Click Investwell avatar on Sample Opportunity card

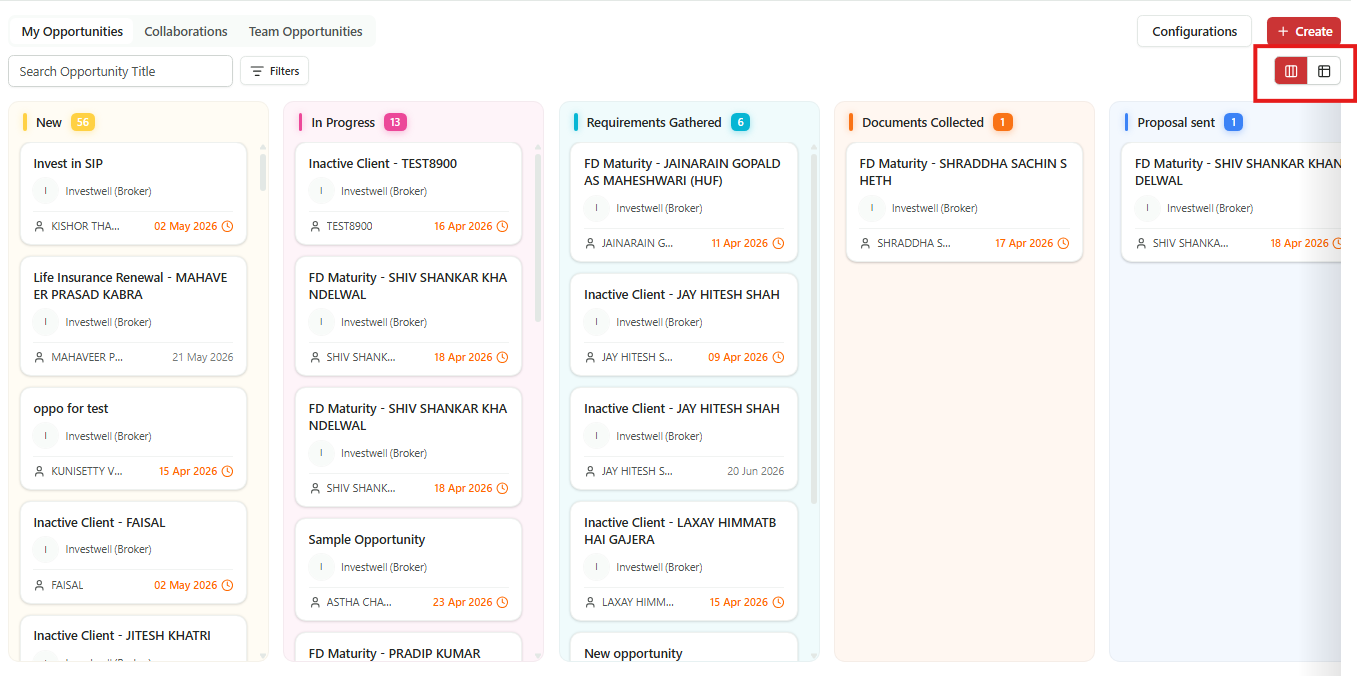click(321, 567)
